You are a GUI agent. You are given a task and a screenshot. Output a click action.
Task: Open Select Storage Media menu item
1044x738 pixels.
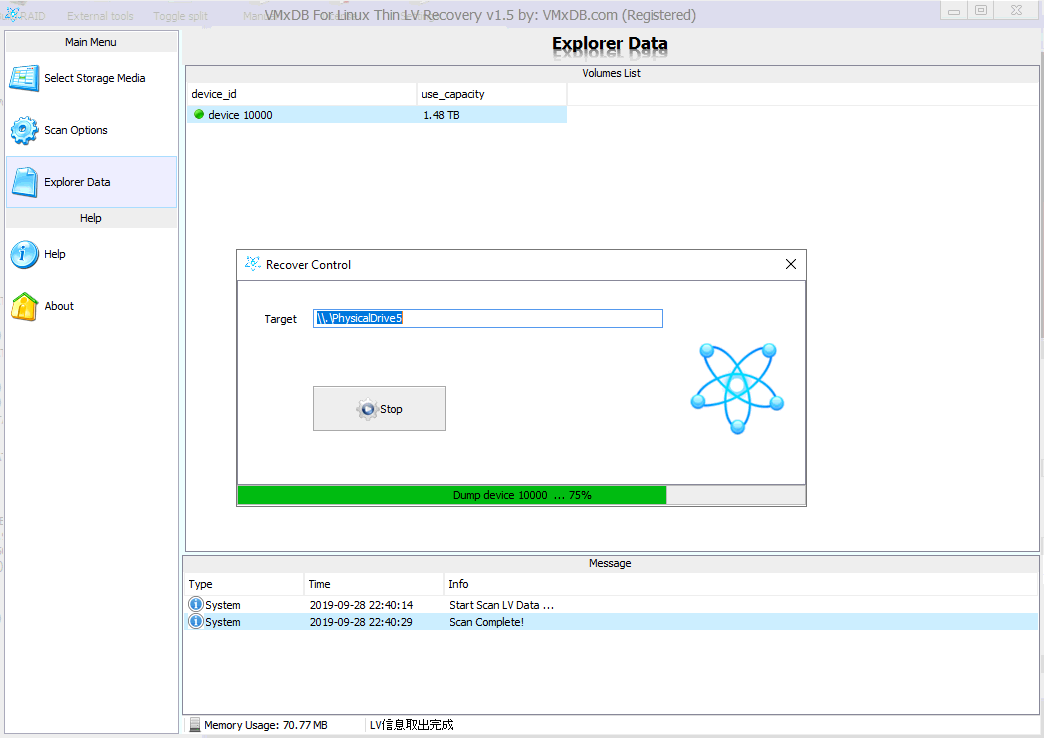92,78
